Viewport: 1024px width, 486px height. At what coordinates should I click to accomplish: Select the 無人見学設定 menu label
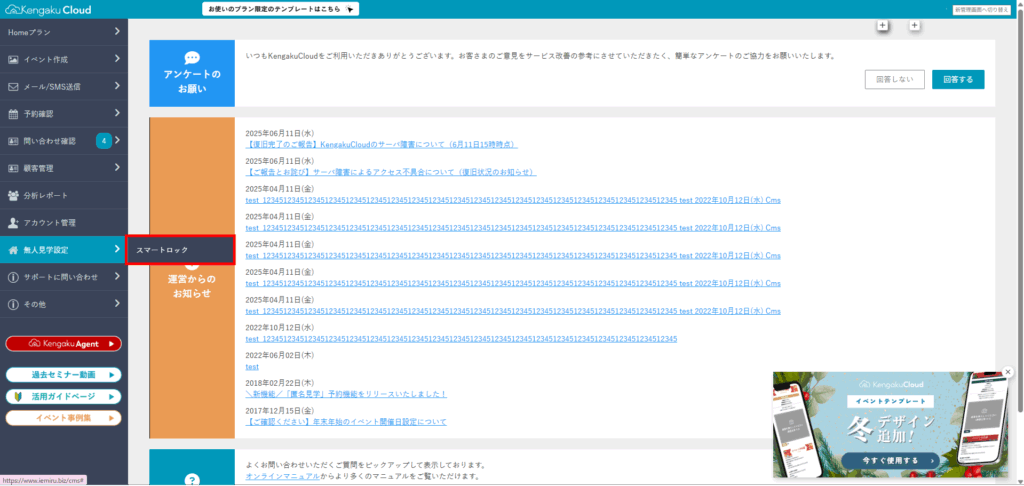point(46,250)
